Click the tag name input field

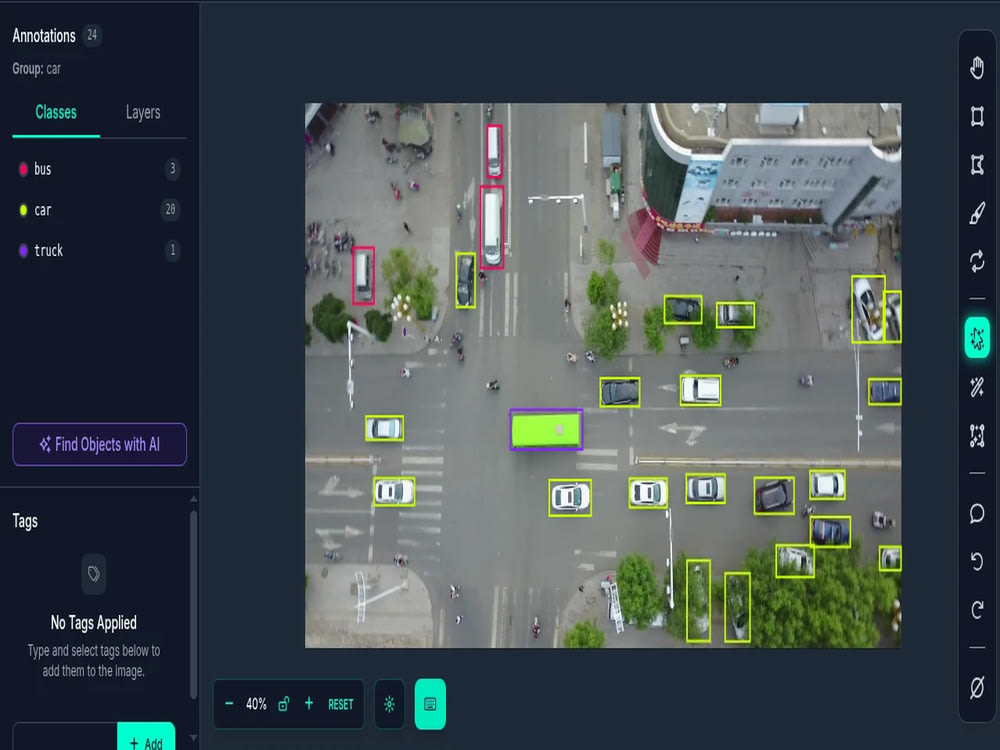(64, 737)
